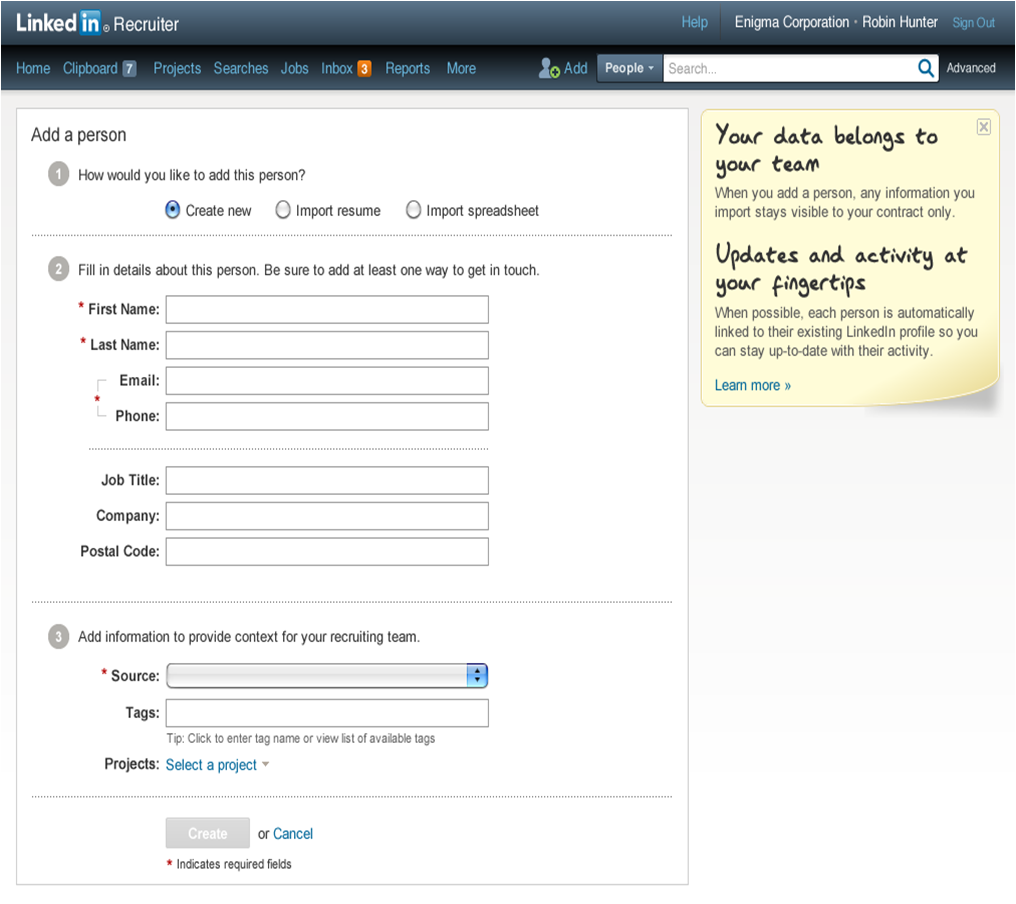The width and height of the screenshot is (1016, 904).
Task: Focus the Tags input field
Action: click(327, 713)
